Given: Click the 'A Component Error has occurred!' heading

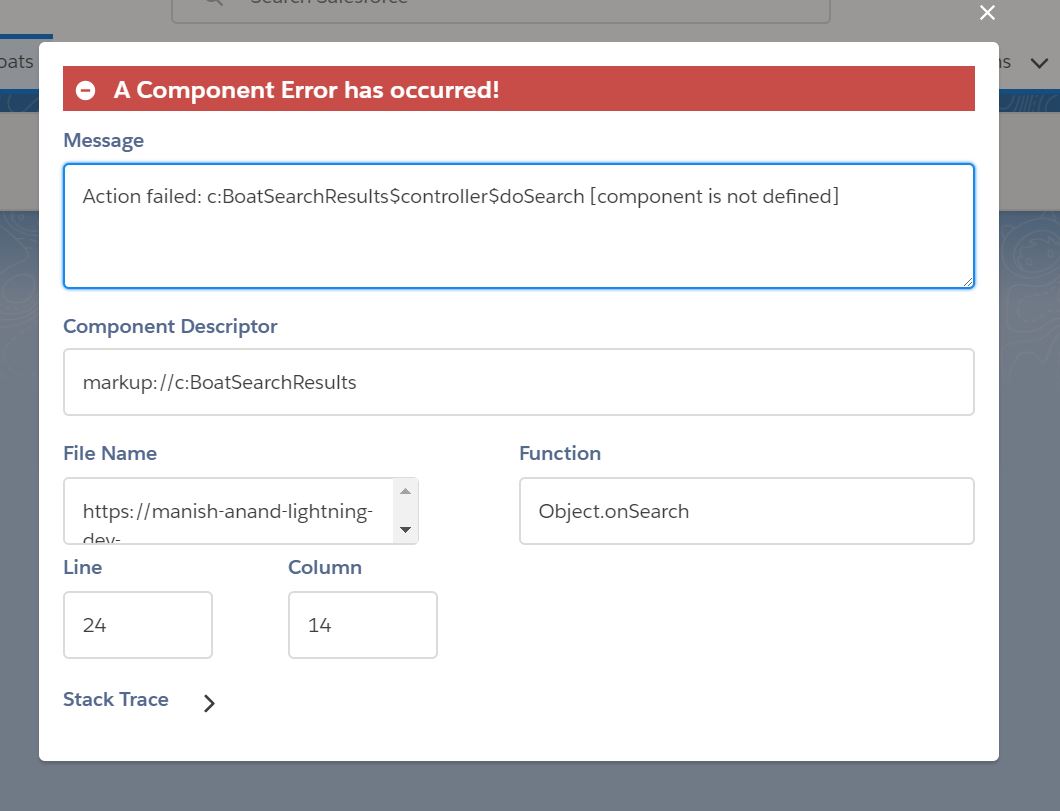Looking at the screenshot, I should 306,90.
